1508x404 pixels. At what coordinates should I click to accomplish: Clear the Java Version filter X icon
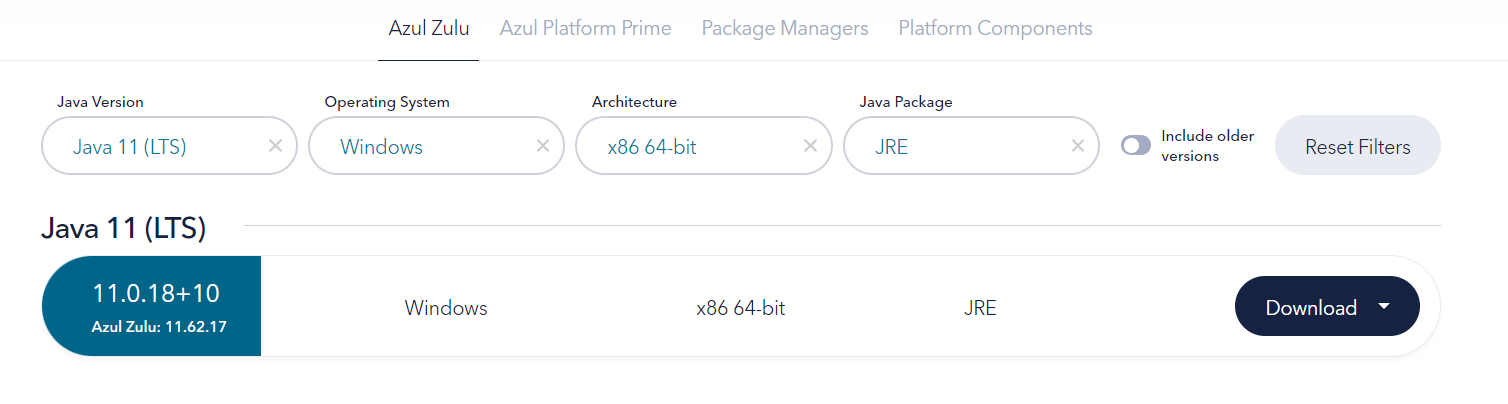pos(276,146)
